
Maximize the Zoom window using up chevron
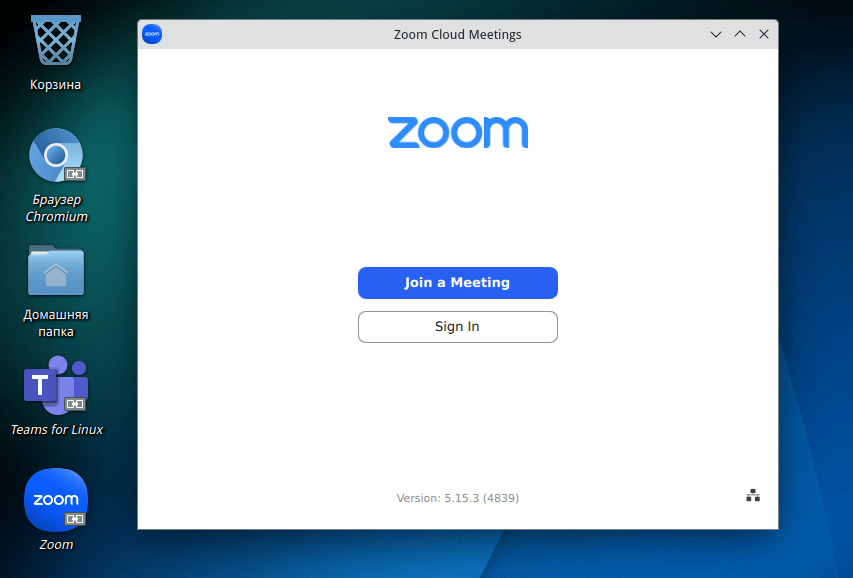click(740, 34)
